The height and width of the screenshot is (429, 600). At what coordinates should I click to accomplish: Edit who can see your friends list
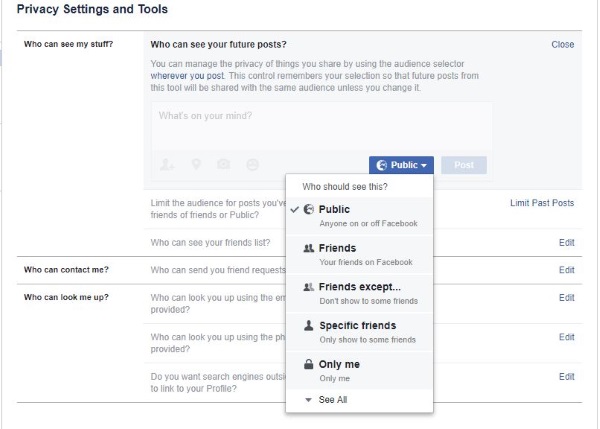tap(567, 242)
